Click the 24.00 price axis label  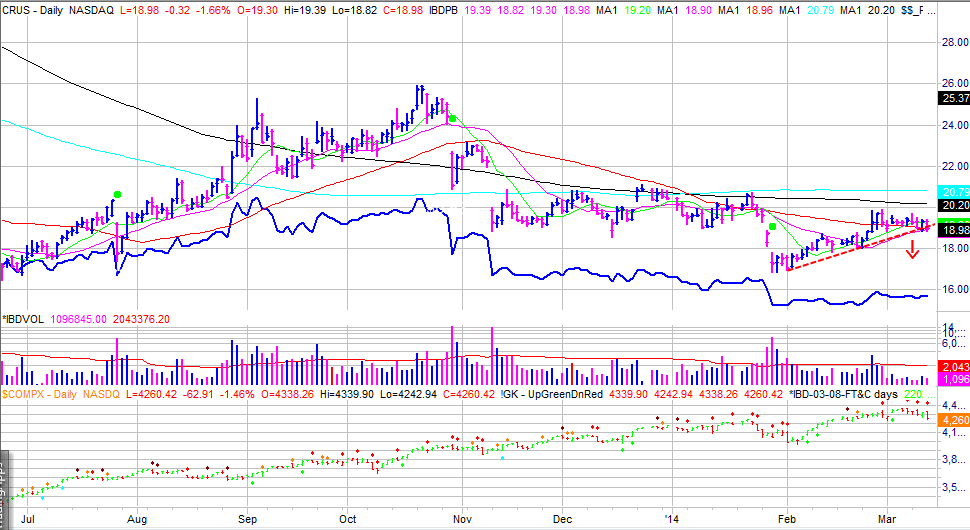(955, 125)
